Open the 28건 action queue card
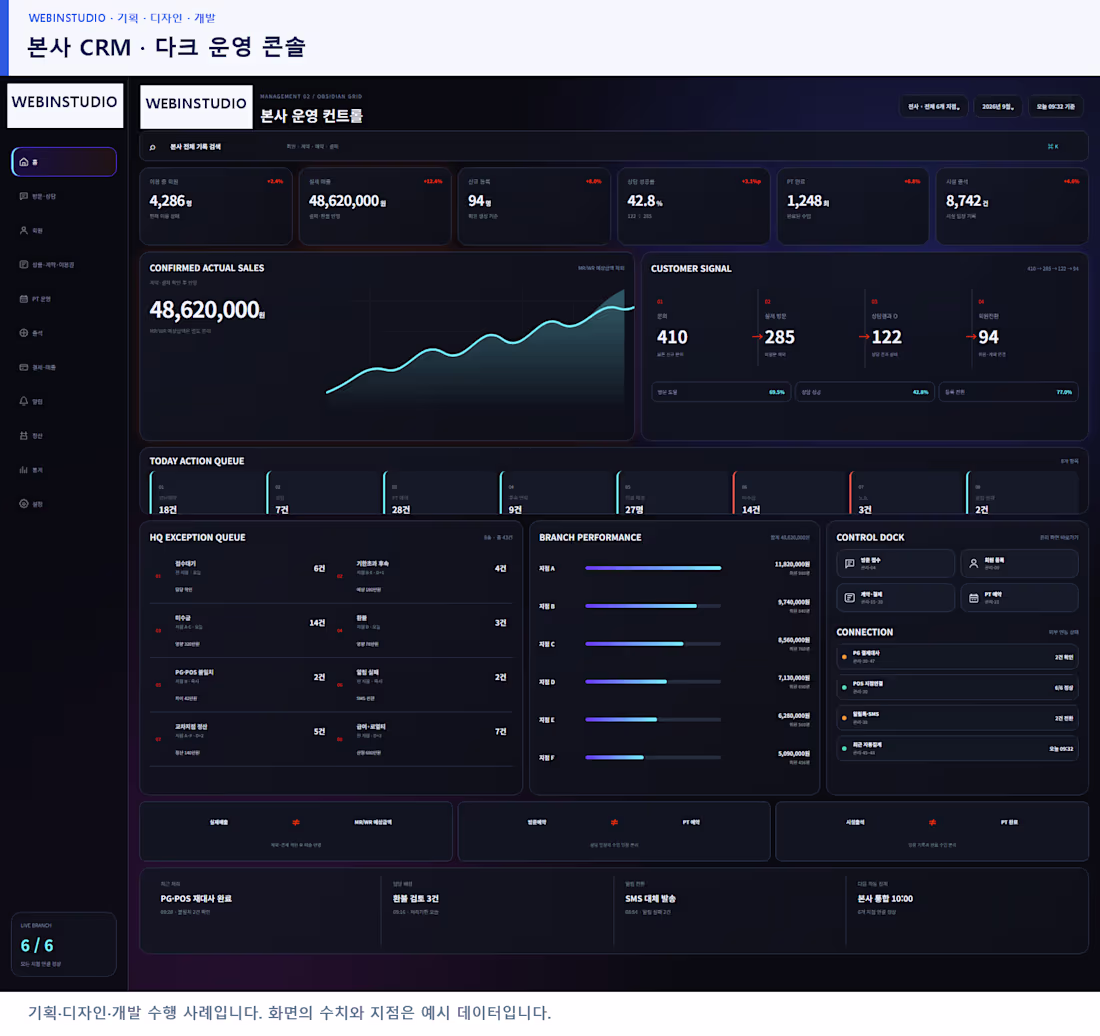 click(439, 493)
